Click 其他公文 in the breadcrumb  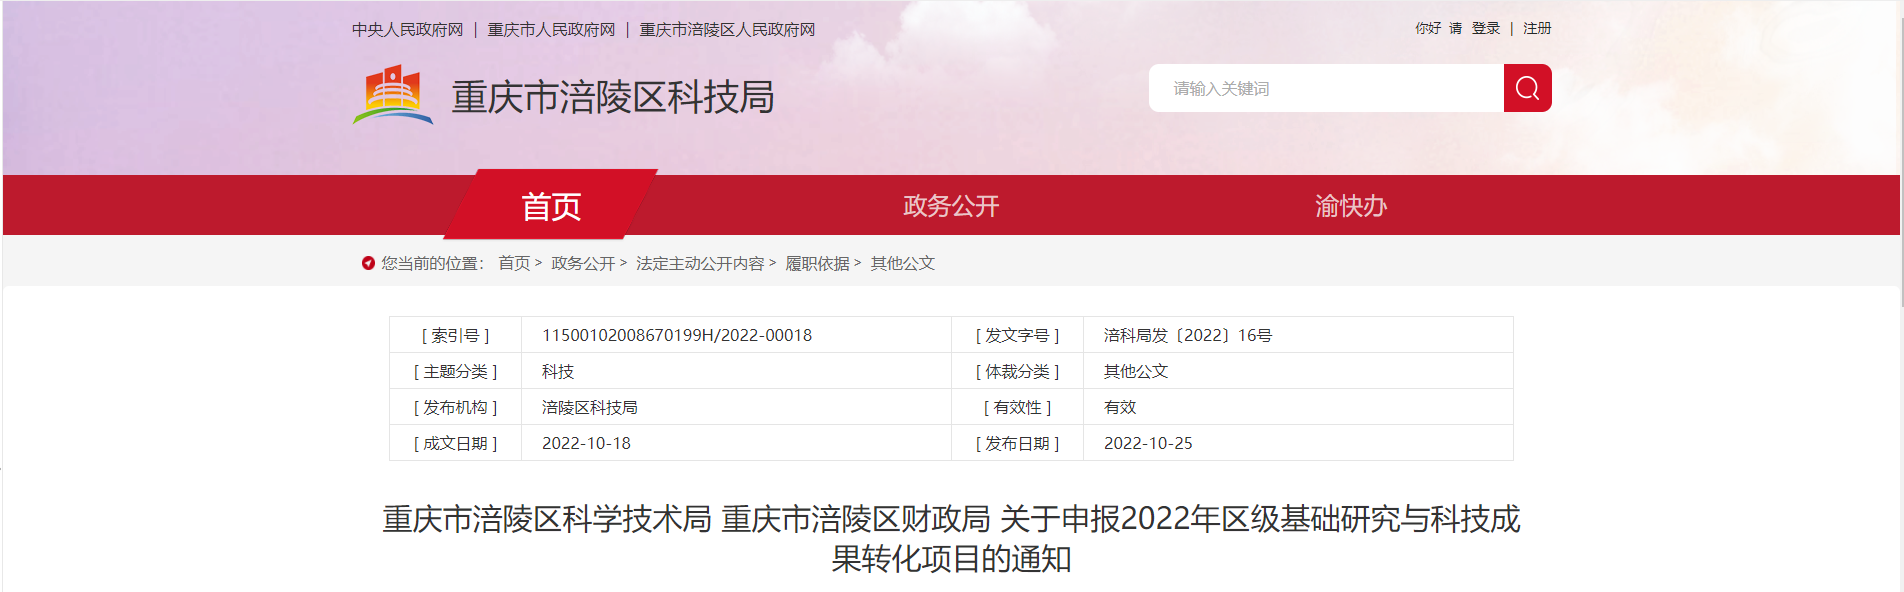coord(902,263)
